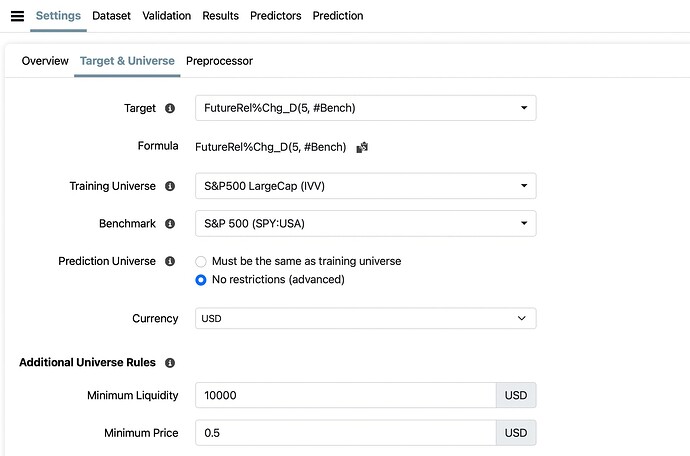Viewport: 690px width, 456px height.
Task: Expand the Training Universe dropdown
Action: click(365, 186)
